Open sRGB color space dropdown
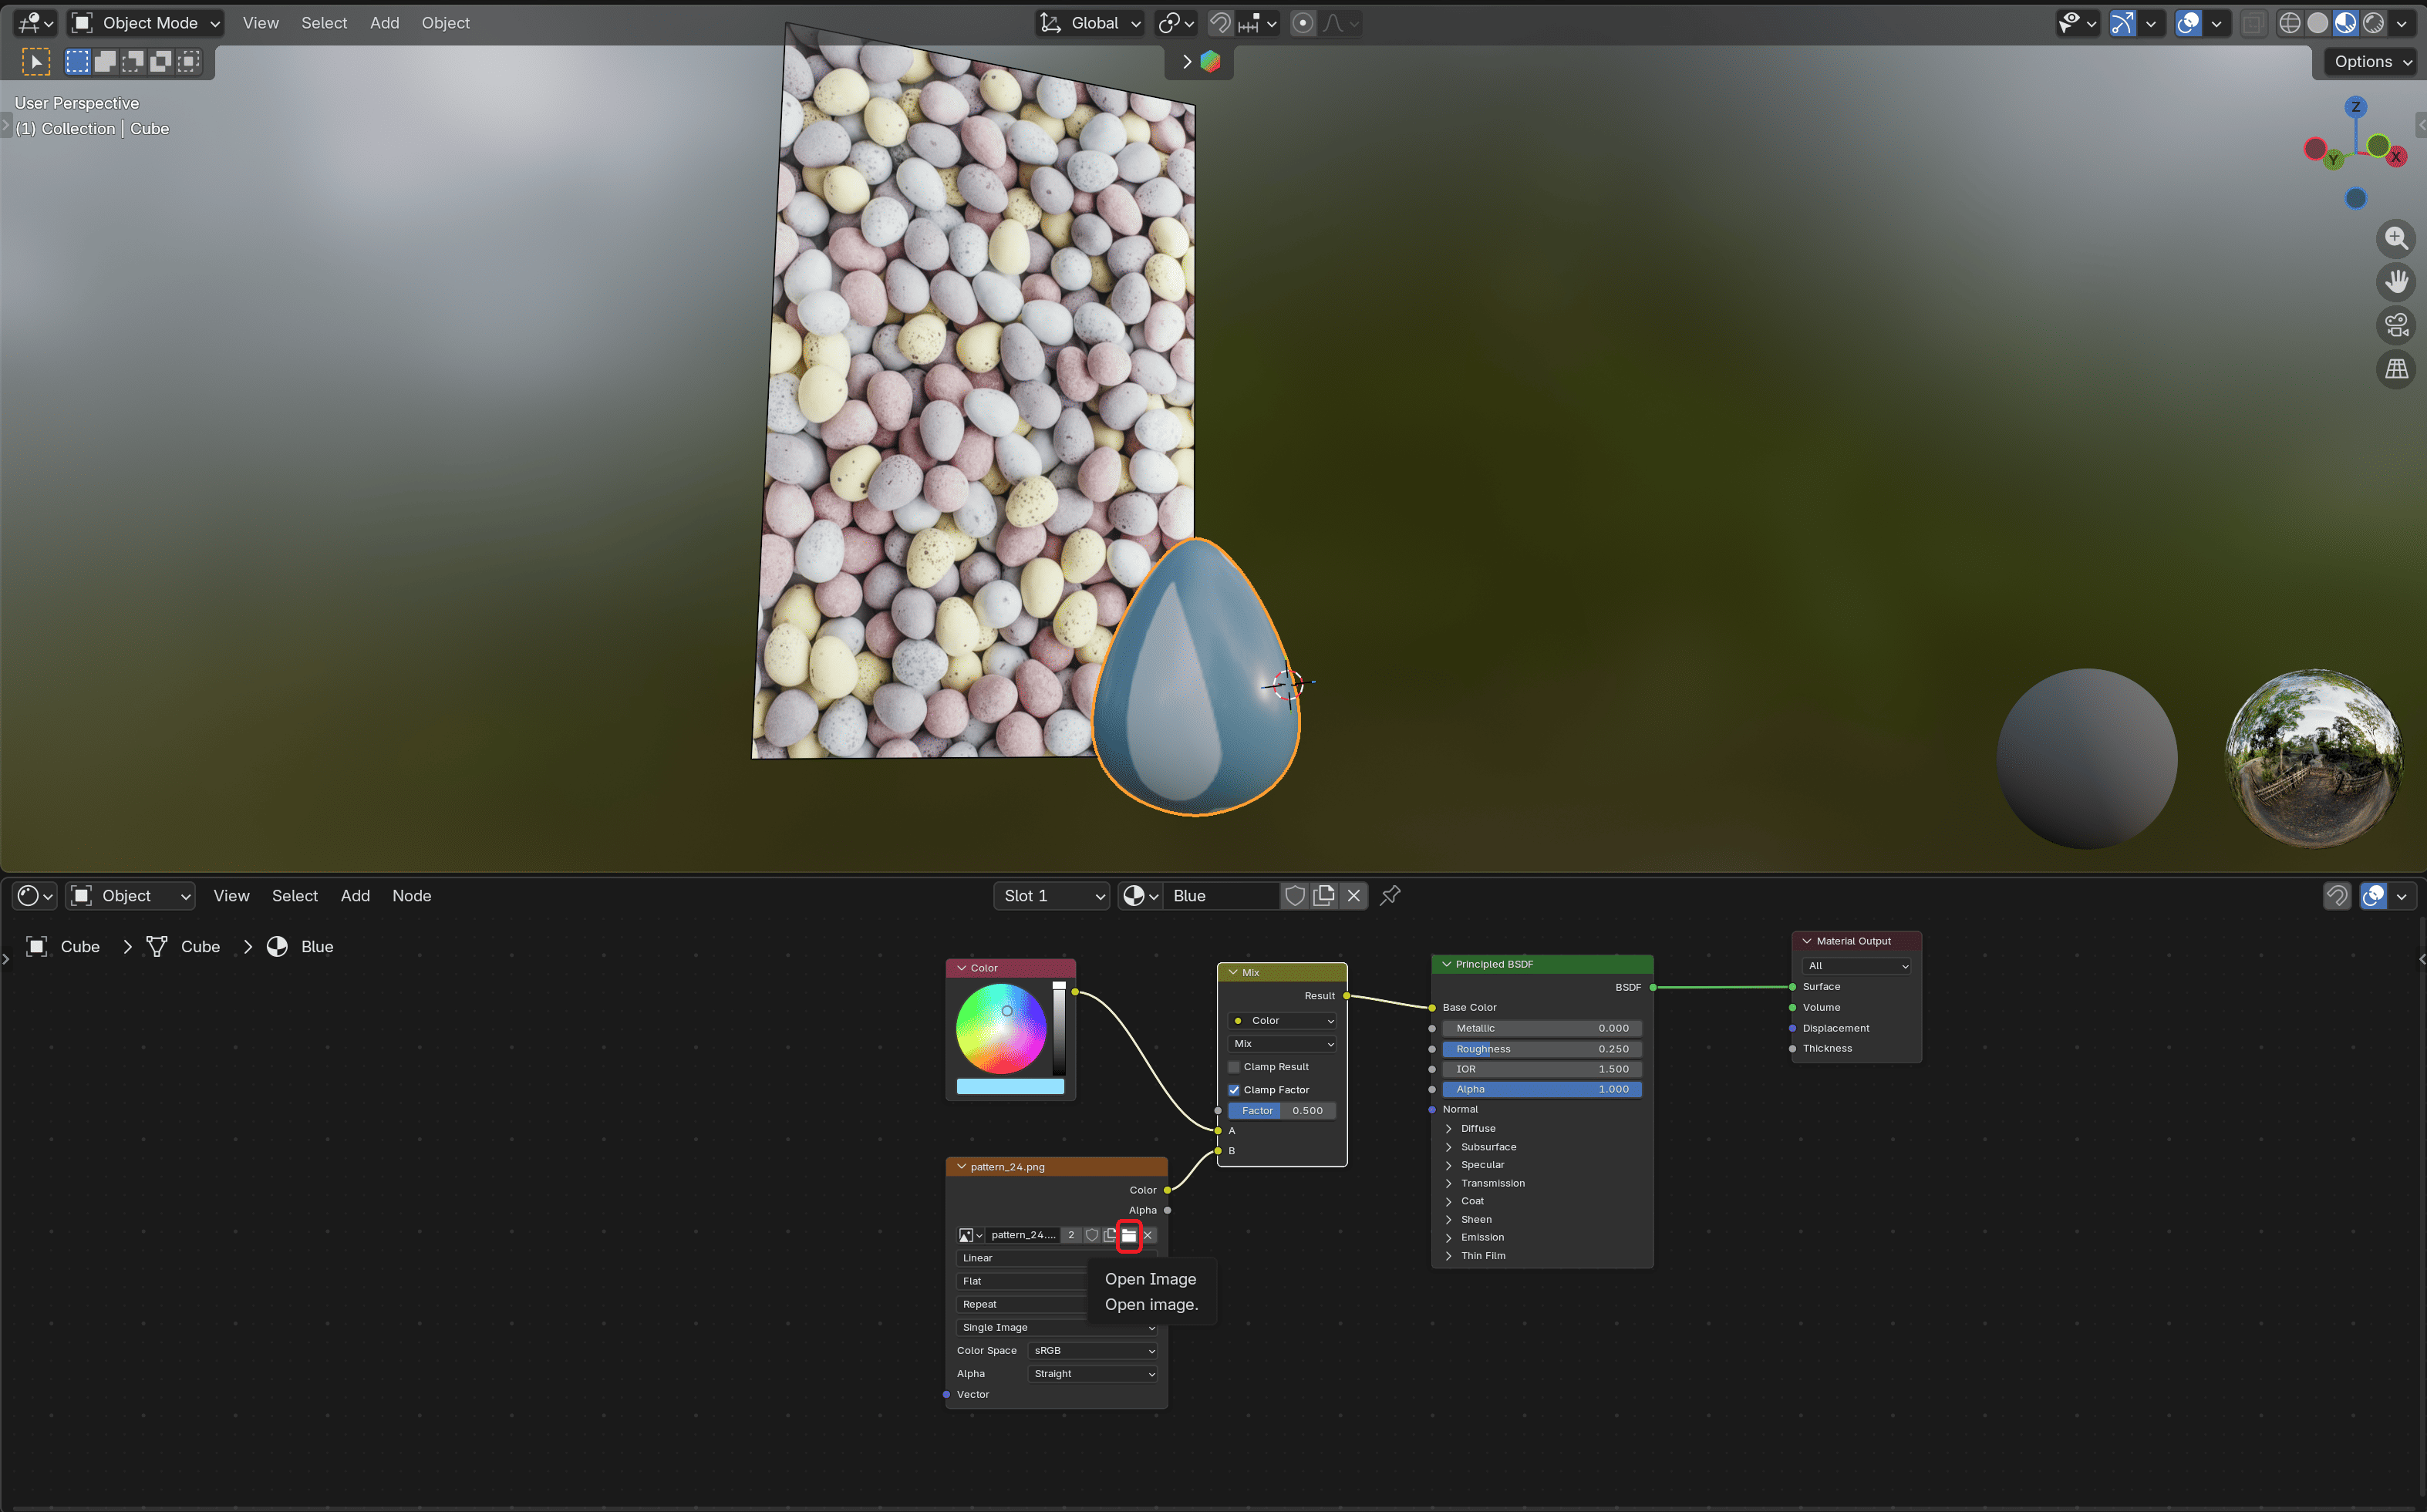2427x1512 pixels. click(1093, 1351)
